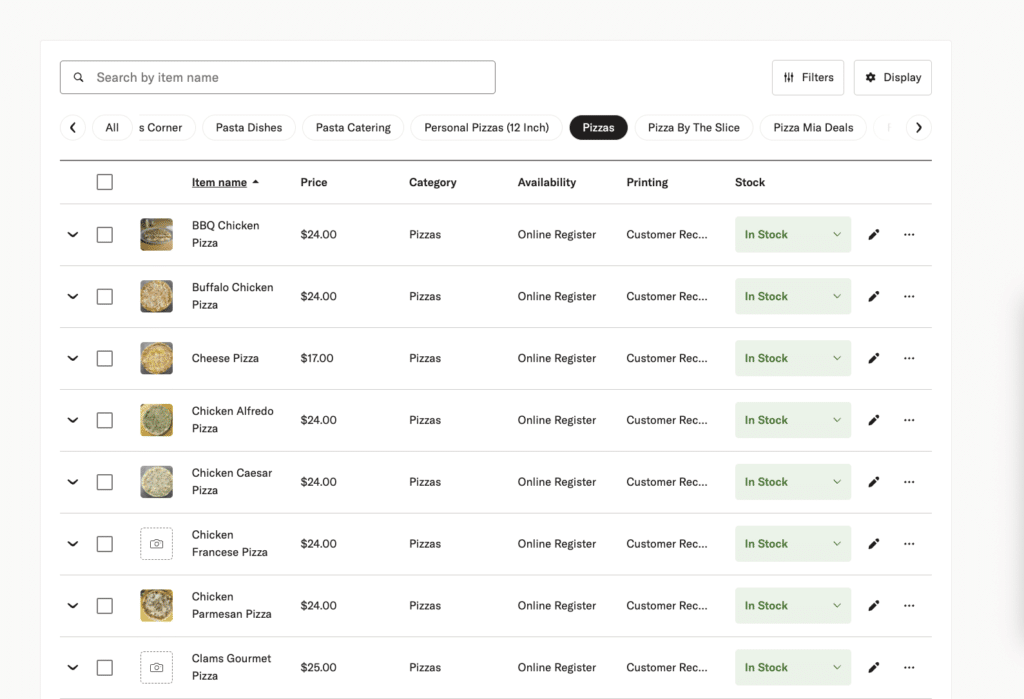This screenshot has height=699, width=1024.
Task: Select the Pizza By The Slice tab
Action: (693, 127)
